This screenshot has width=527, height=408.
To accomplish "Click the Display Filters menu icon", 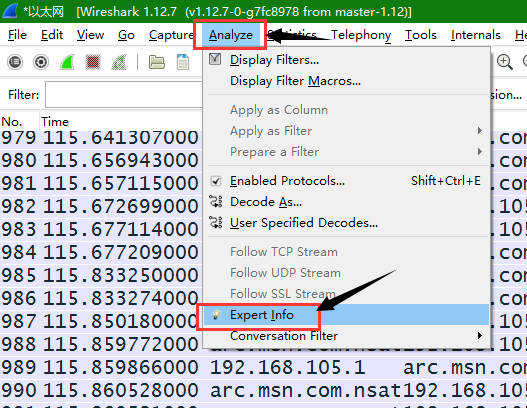I will pyautogui.click(x=215, y=59).
